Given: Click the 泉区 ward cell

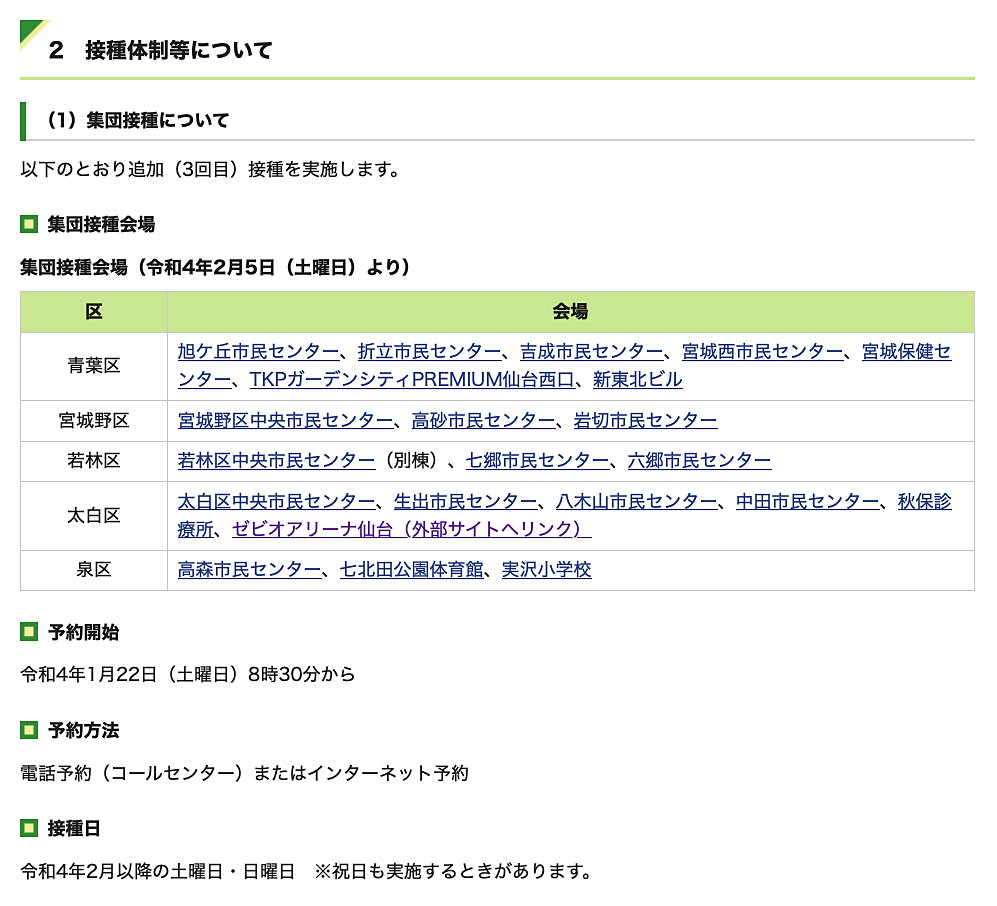Looking at the screenshot, I should click(x=94, y=570).
